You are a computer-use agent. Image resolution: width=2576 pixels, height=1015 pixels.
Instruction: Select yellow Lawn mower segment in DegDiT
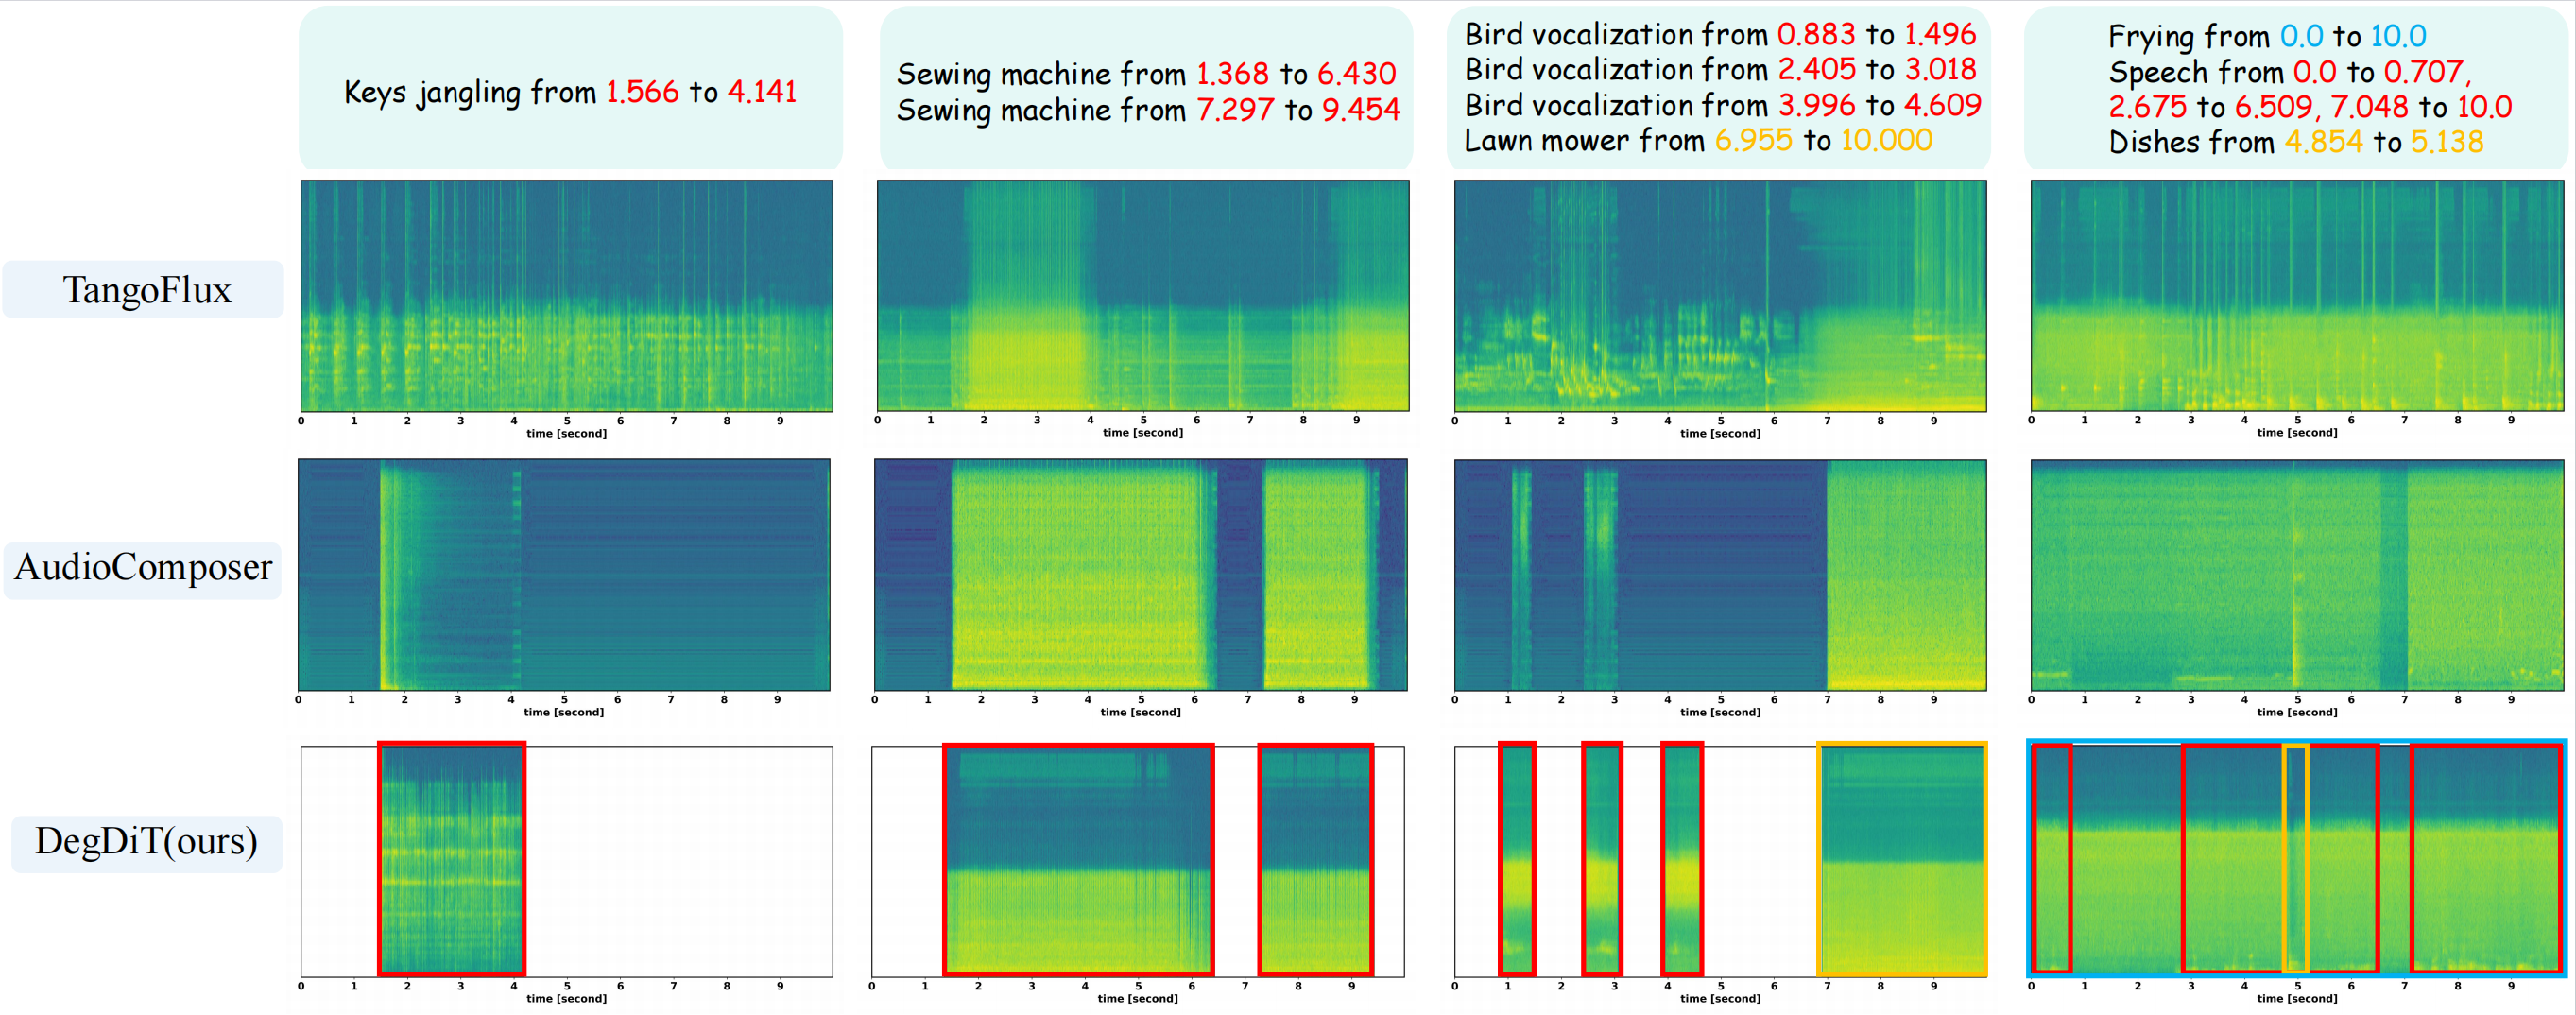tap(1901, 858)
